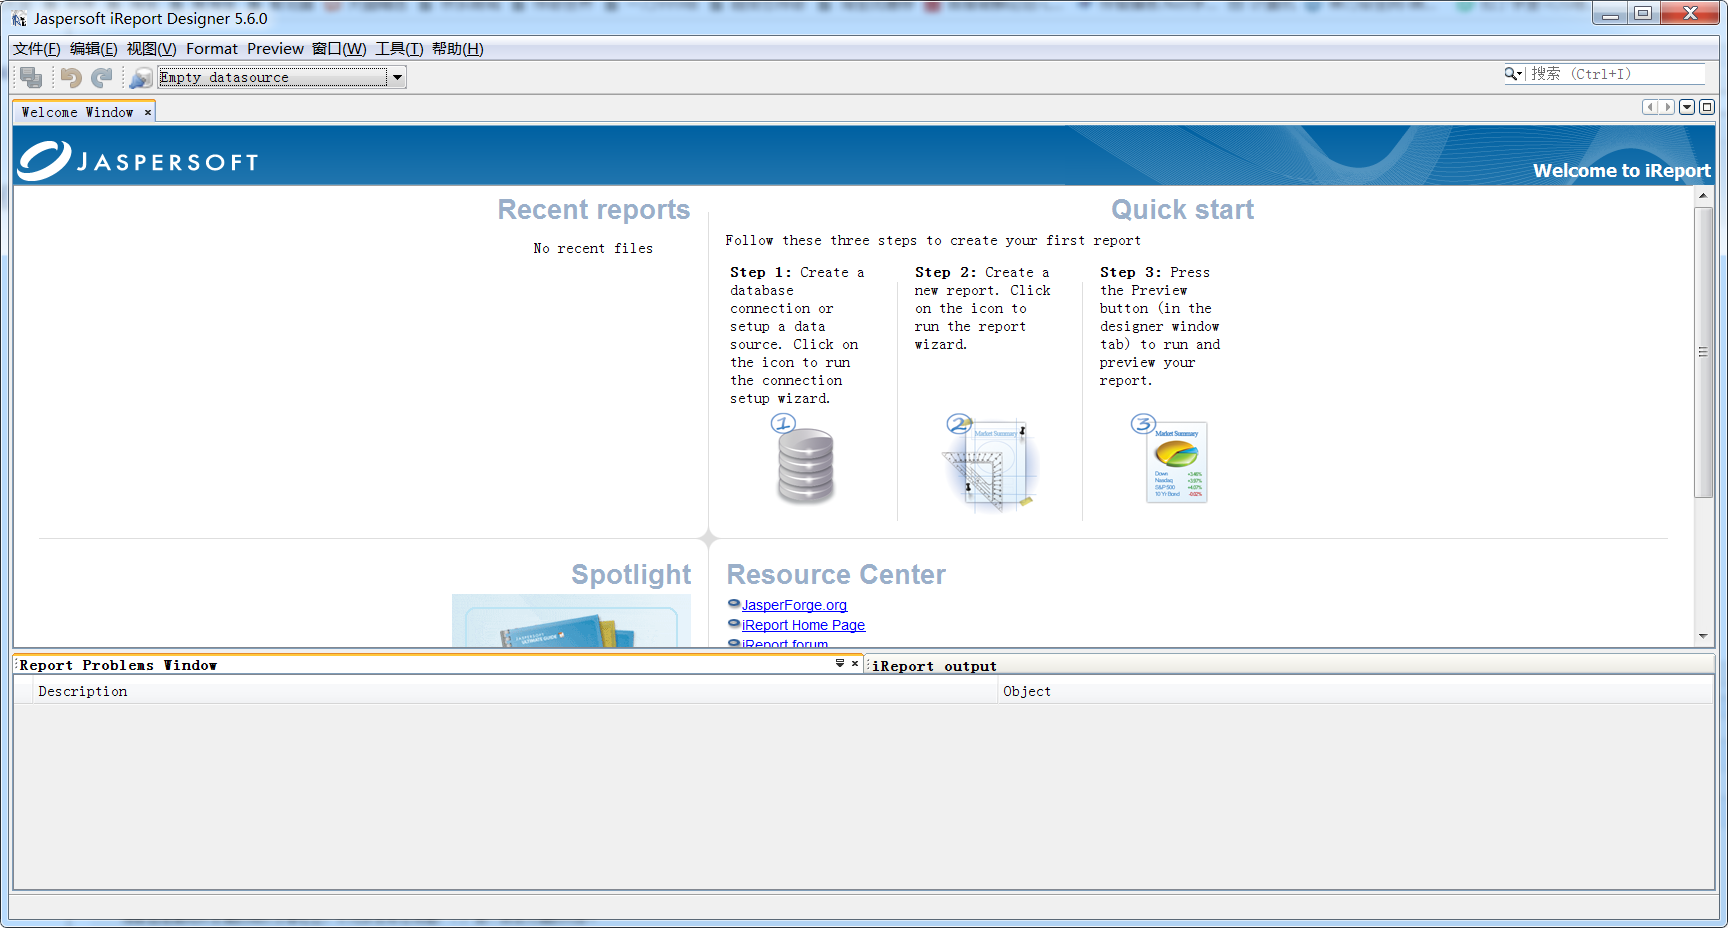This screenshot has width=1728, height=928.
Task: Click the Recent reports heading
Action: click(594, 210)
